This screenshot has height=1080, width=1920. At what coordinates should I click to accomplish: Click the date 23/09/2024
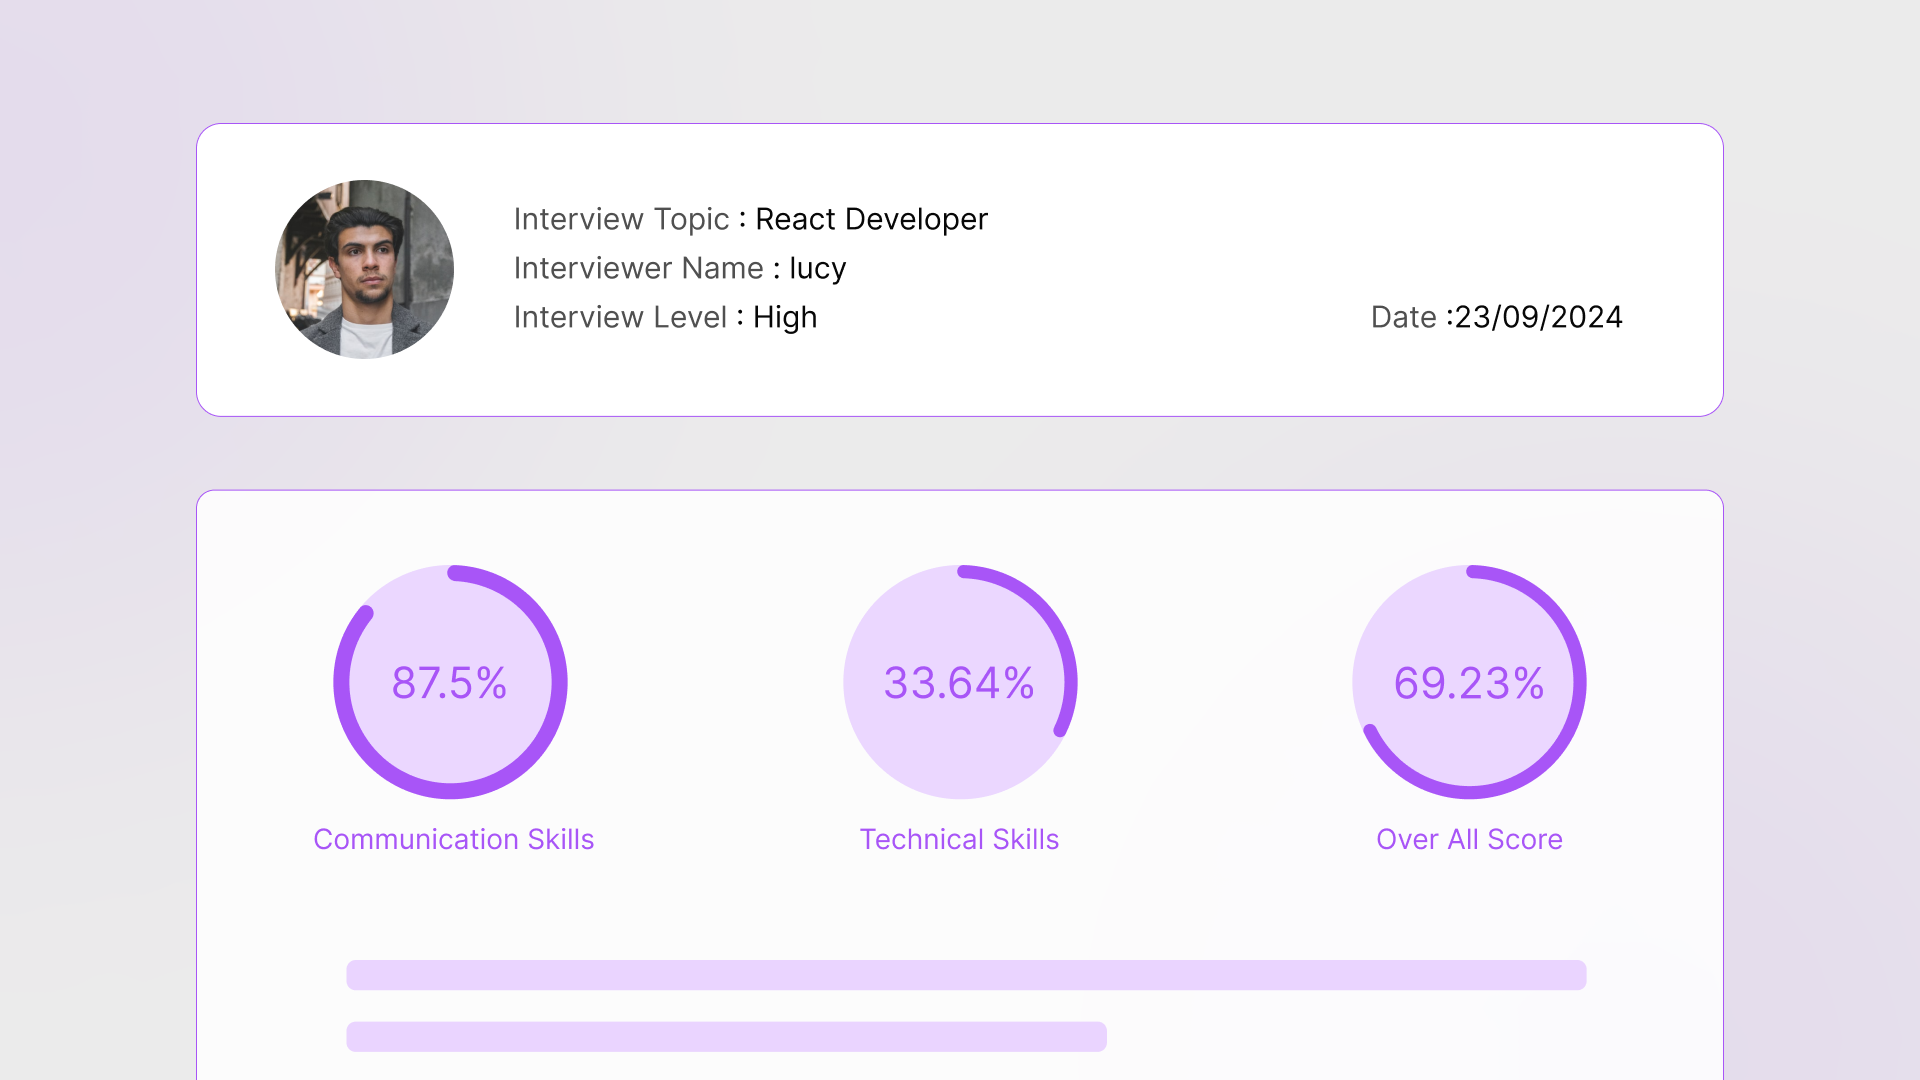coord(1537,317)
